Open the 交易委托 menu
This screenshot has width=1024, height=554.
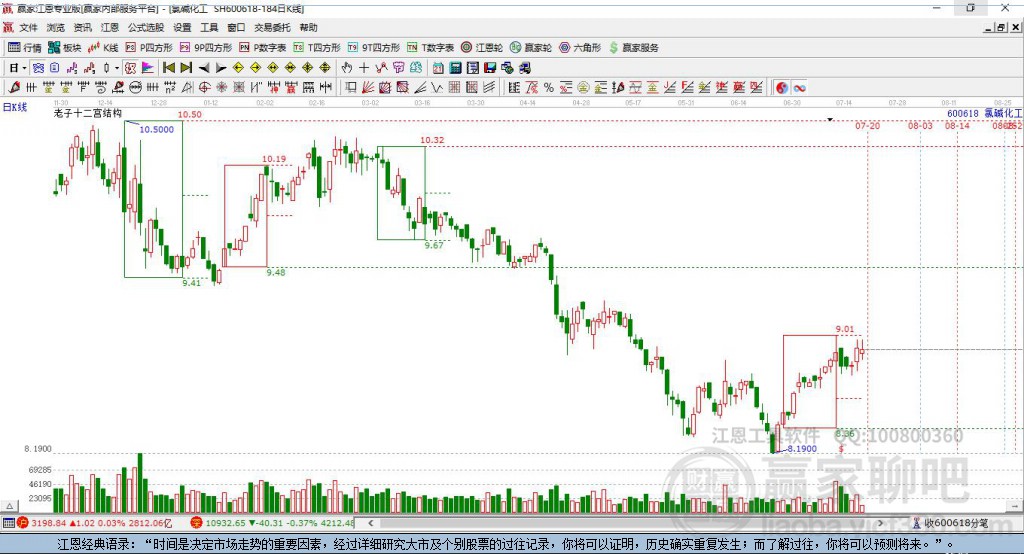tap(272, 27)
